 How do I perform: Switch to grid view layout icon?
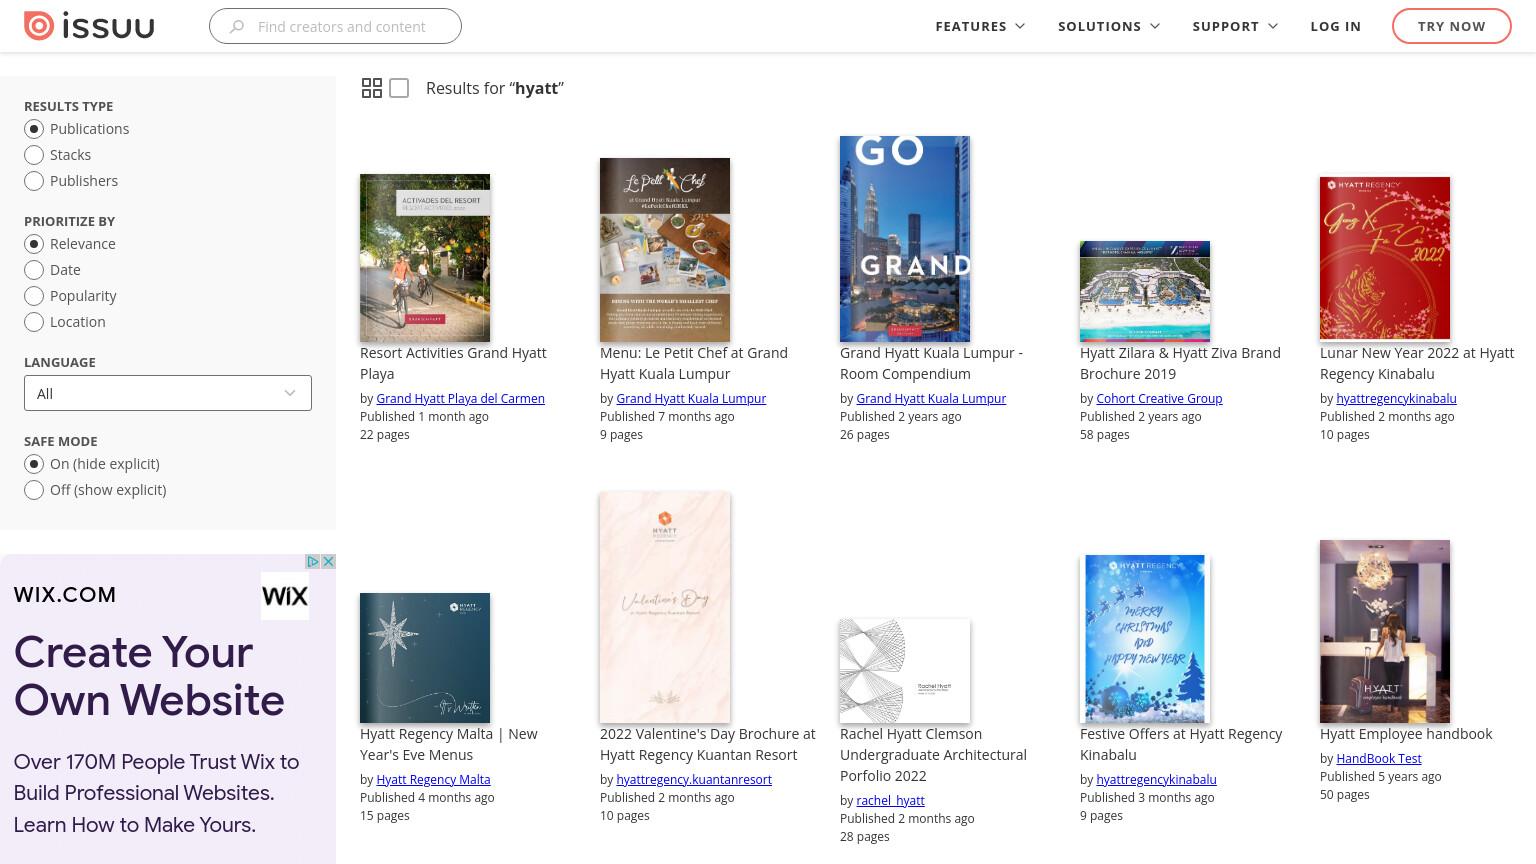[x=372, y=88]
